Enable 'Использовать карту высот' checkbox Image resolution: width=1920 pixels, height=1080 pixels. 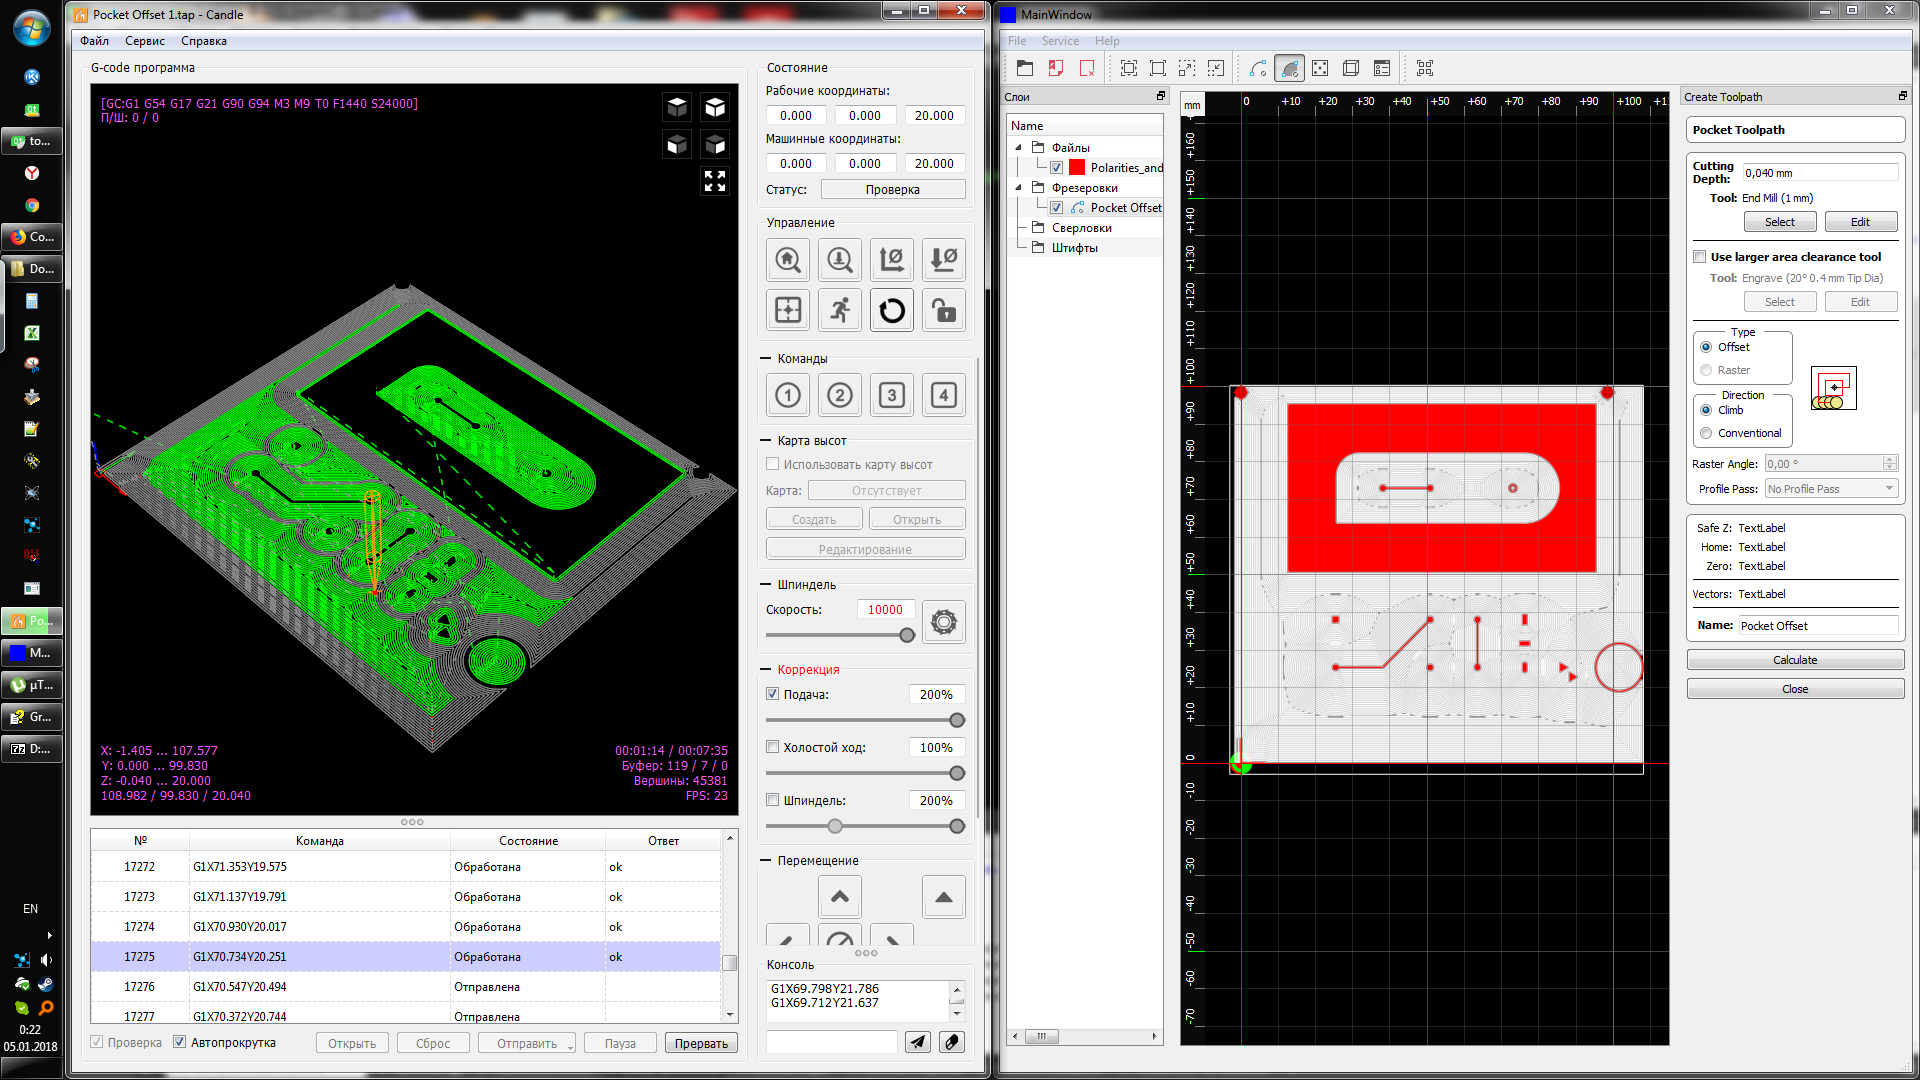click(773, 464)
